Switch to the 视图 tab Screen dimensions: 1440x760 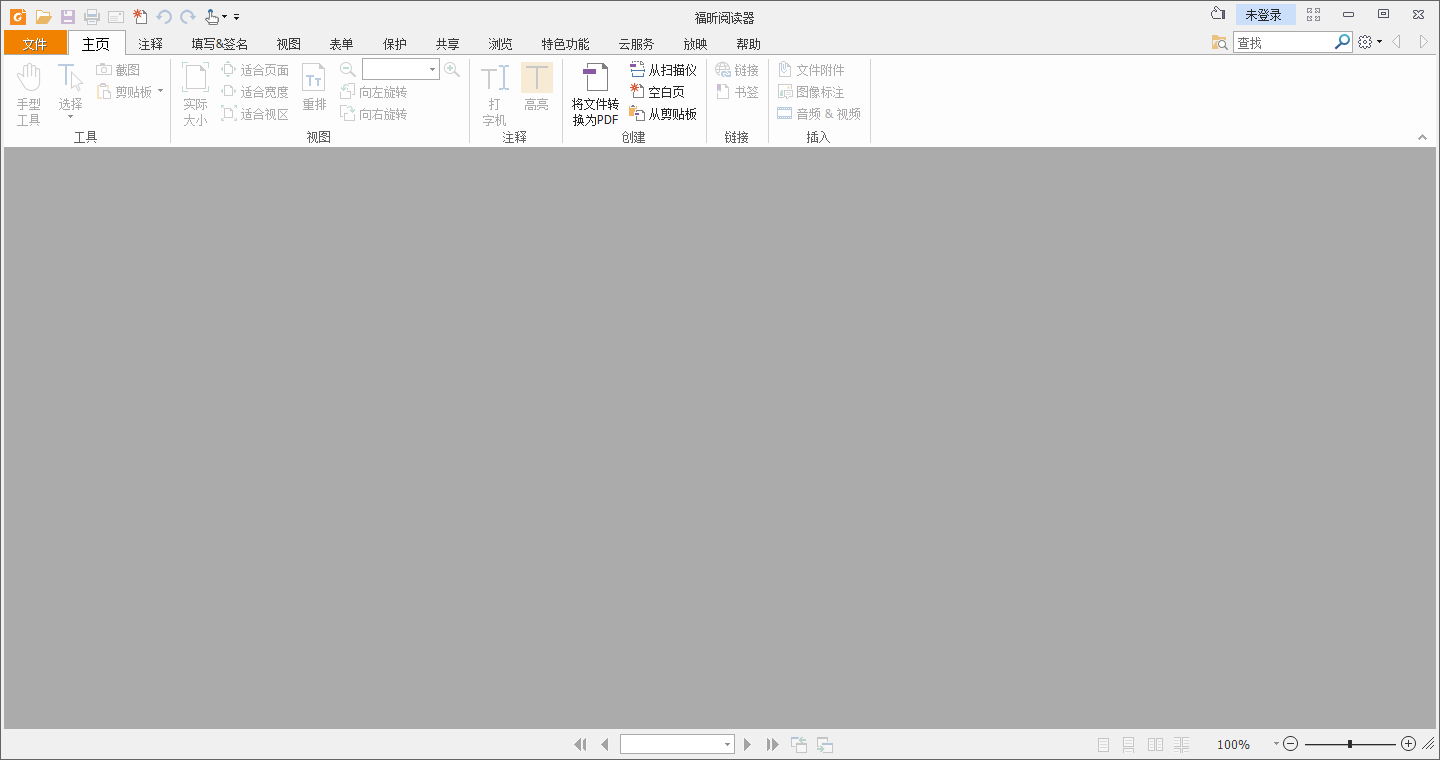coord(289,44)
